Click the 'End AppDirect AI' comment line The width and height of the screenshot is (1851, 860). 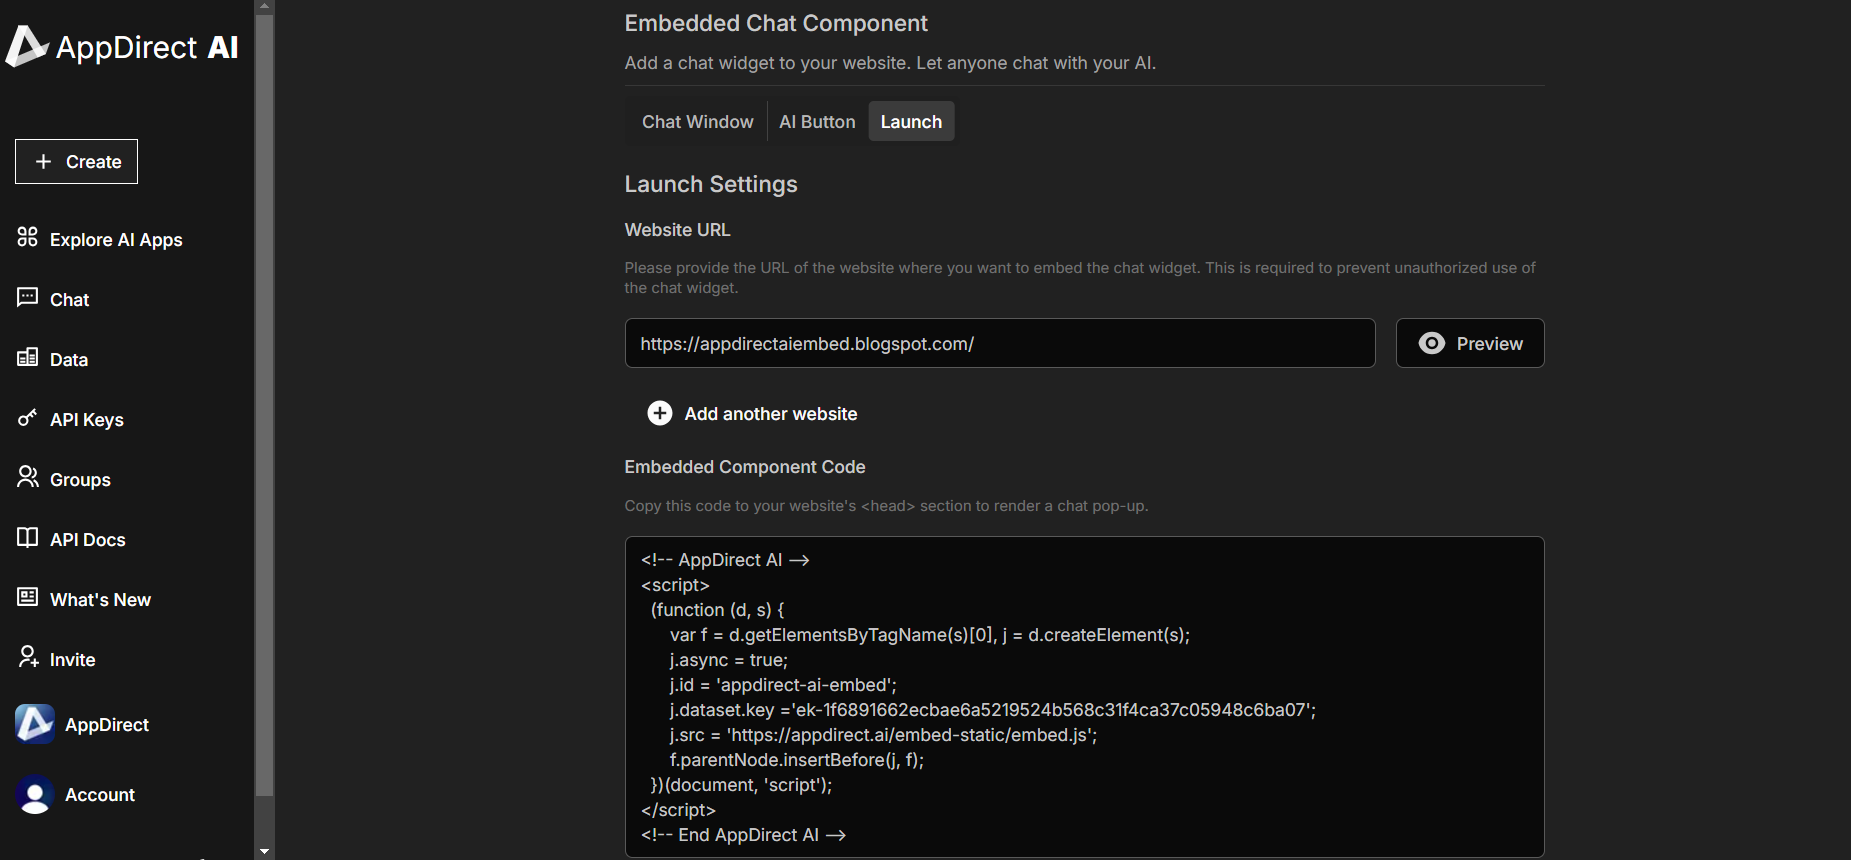click(744, 835)
